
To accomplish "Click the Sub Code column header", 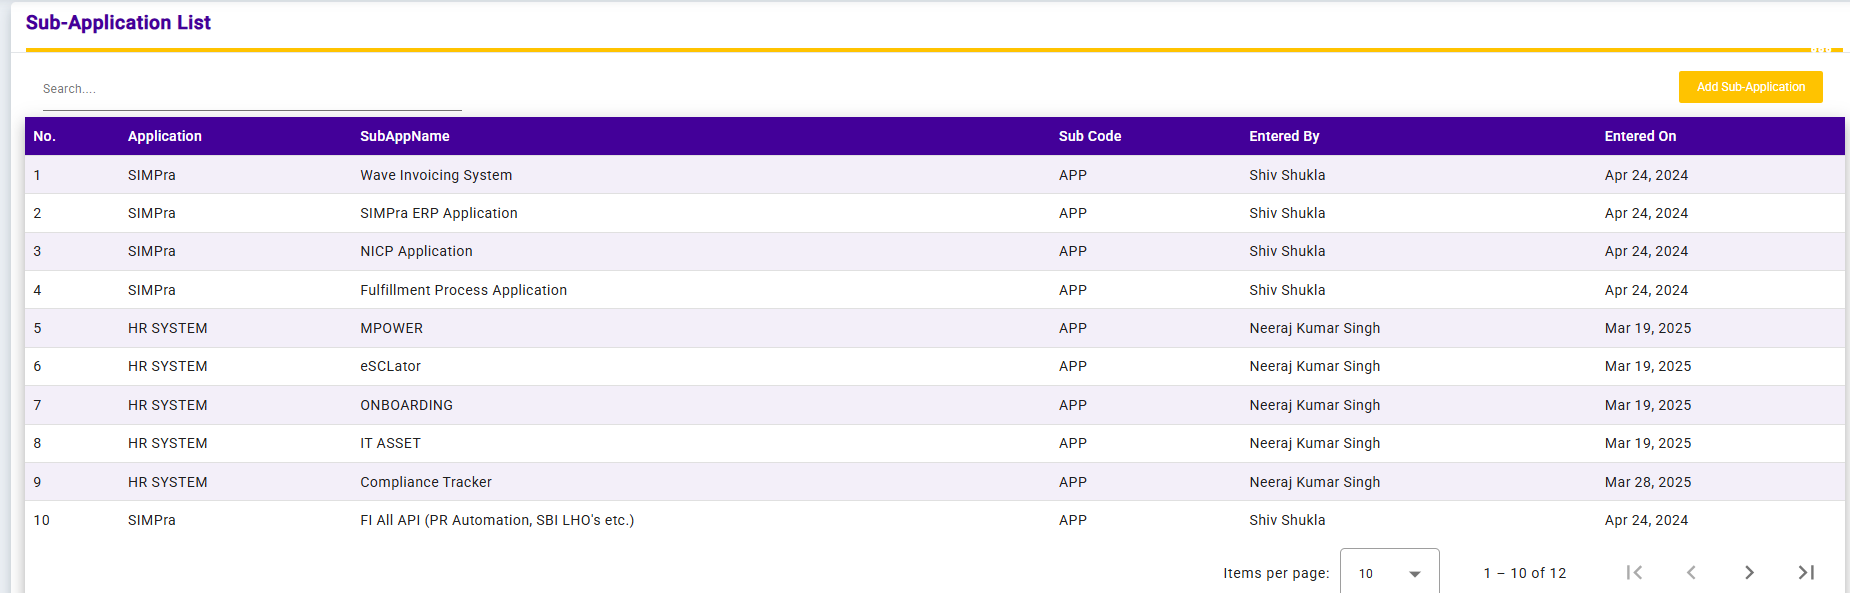I will point(1090,136).
